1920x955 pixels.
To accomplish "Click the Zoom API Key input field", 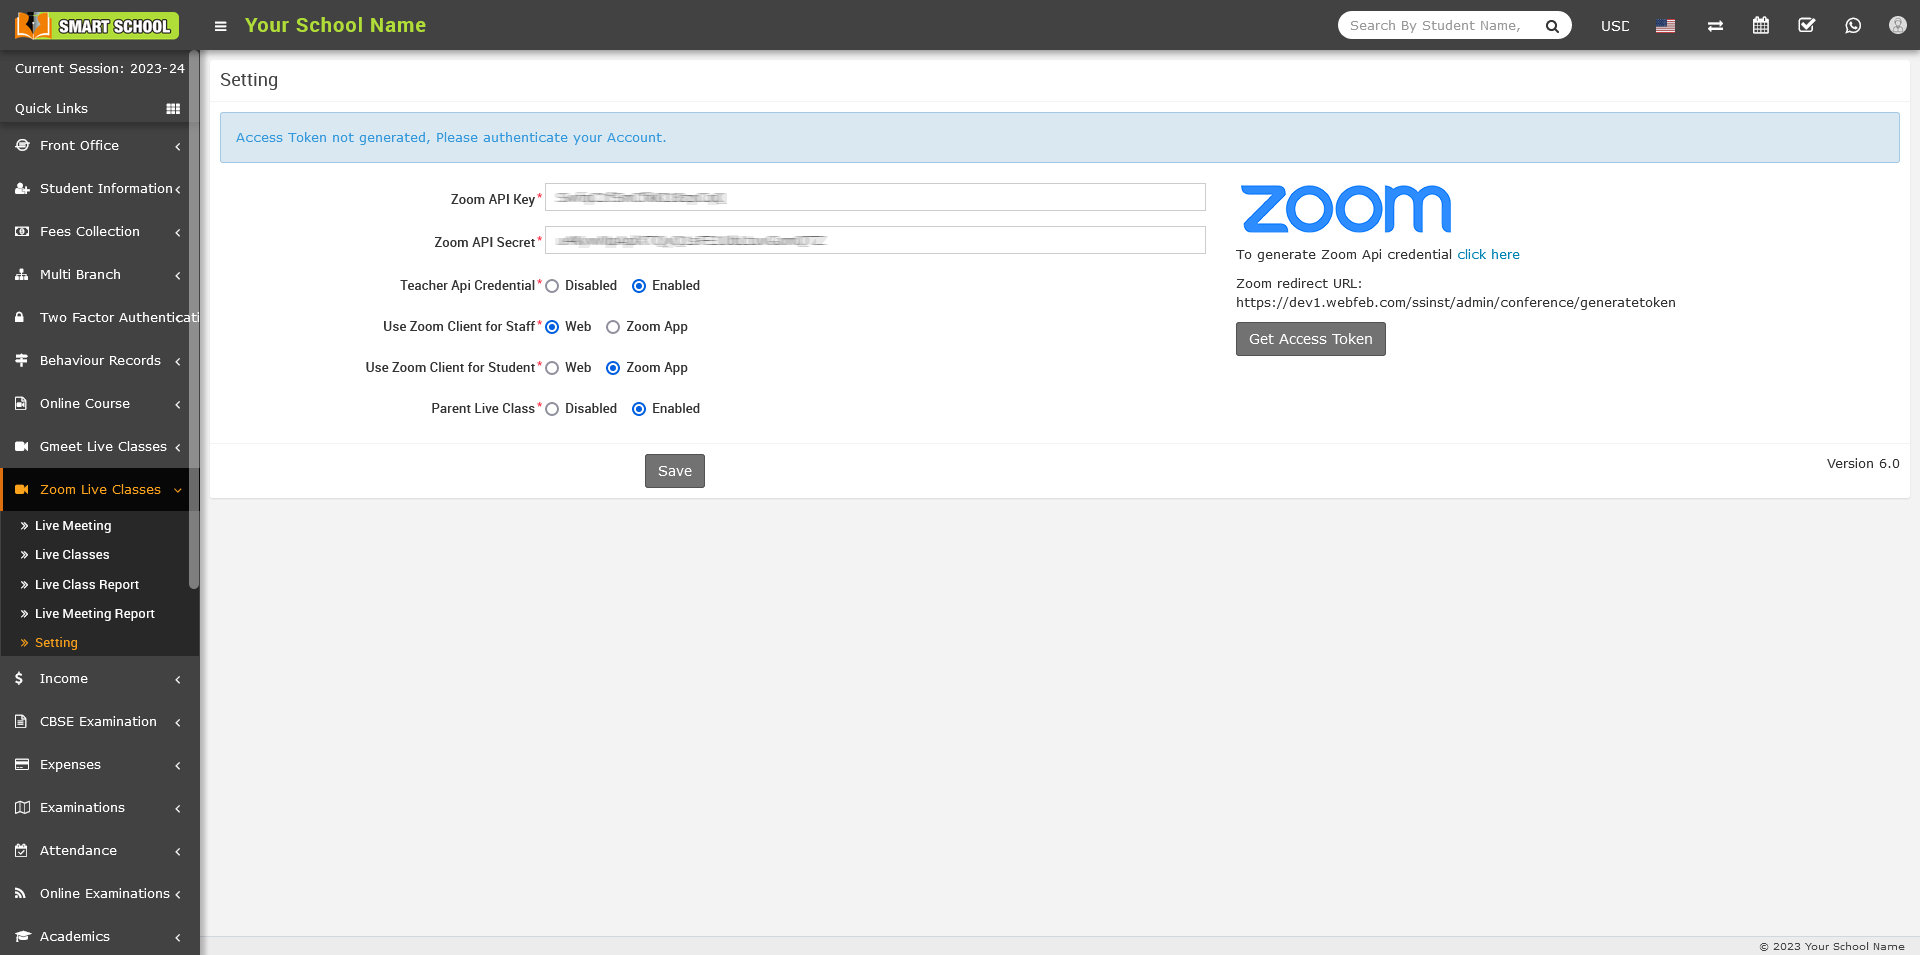I will pyautogui.click(x=875, y=198).
